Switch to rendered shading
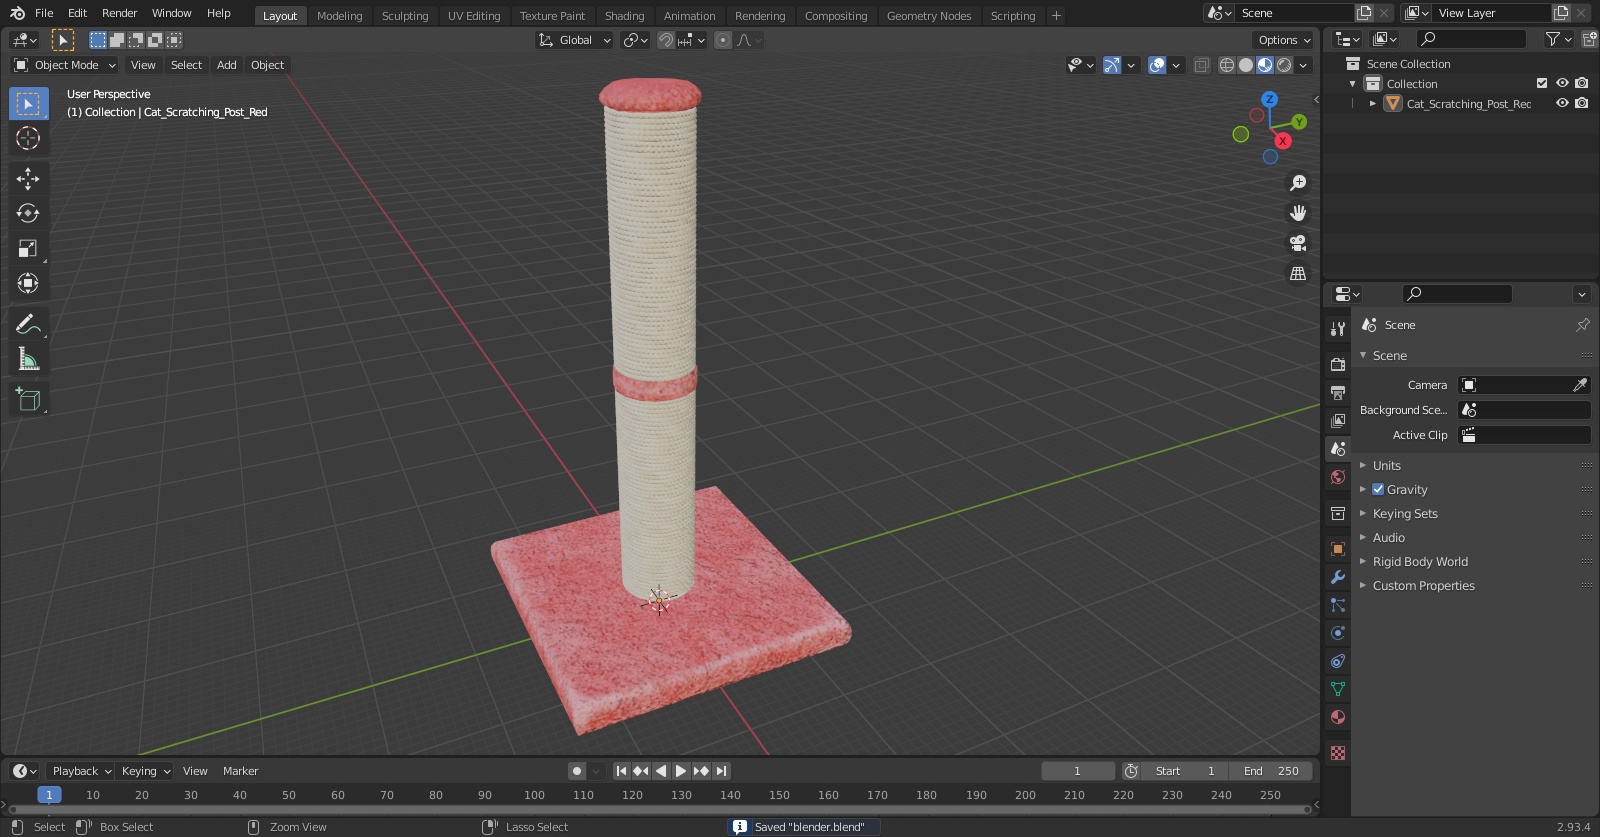 point(1284,65)
